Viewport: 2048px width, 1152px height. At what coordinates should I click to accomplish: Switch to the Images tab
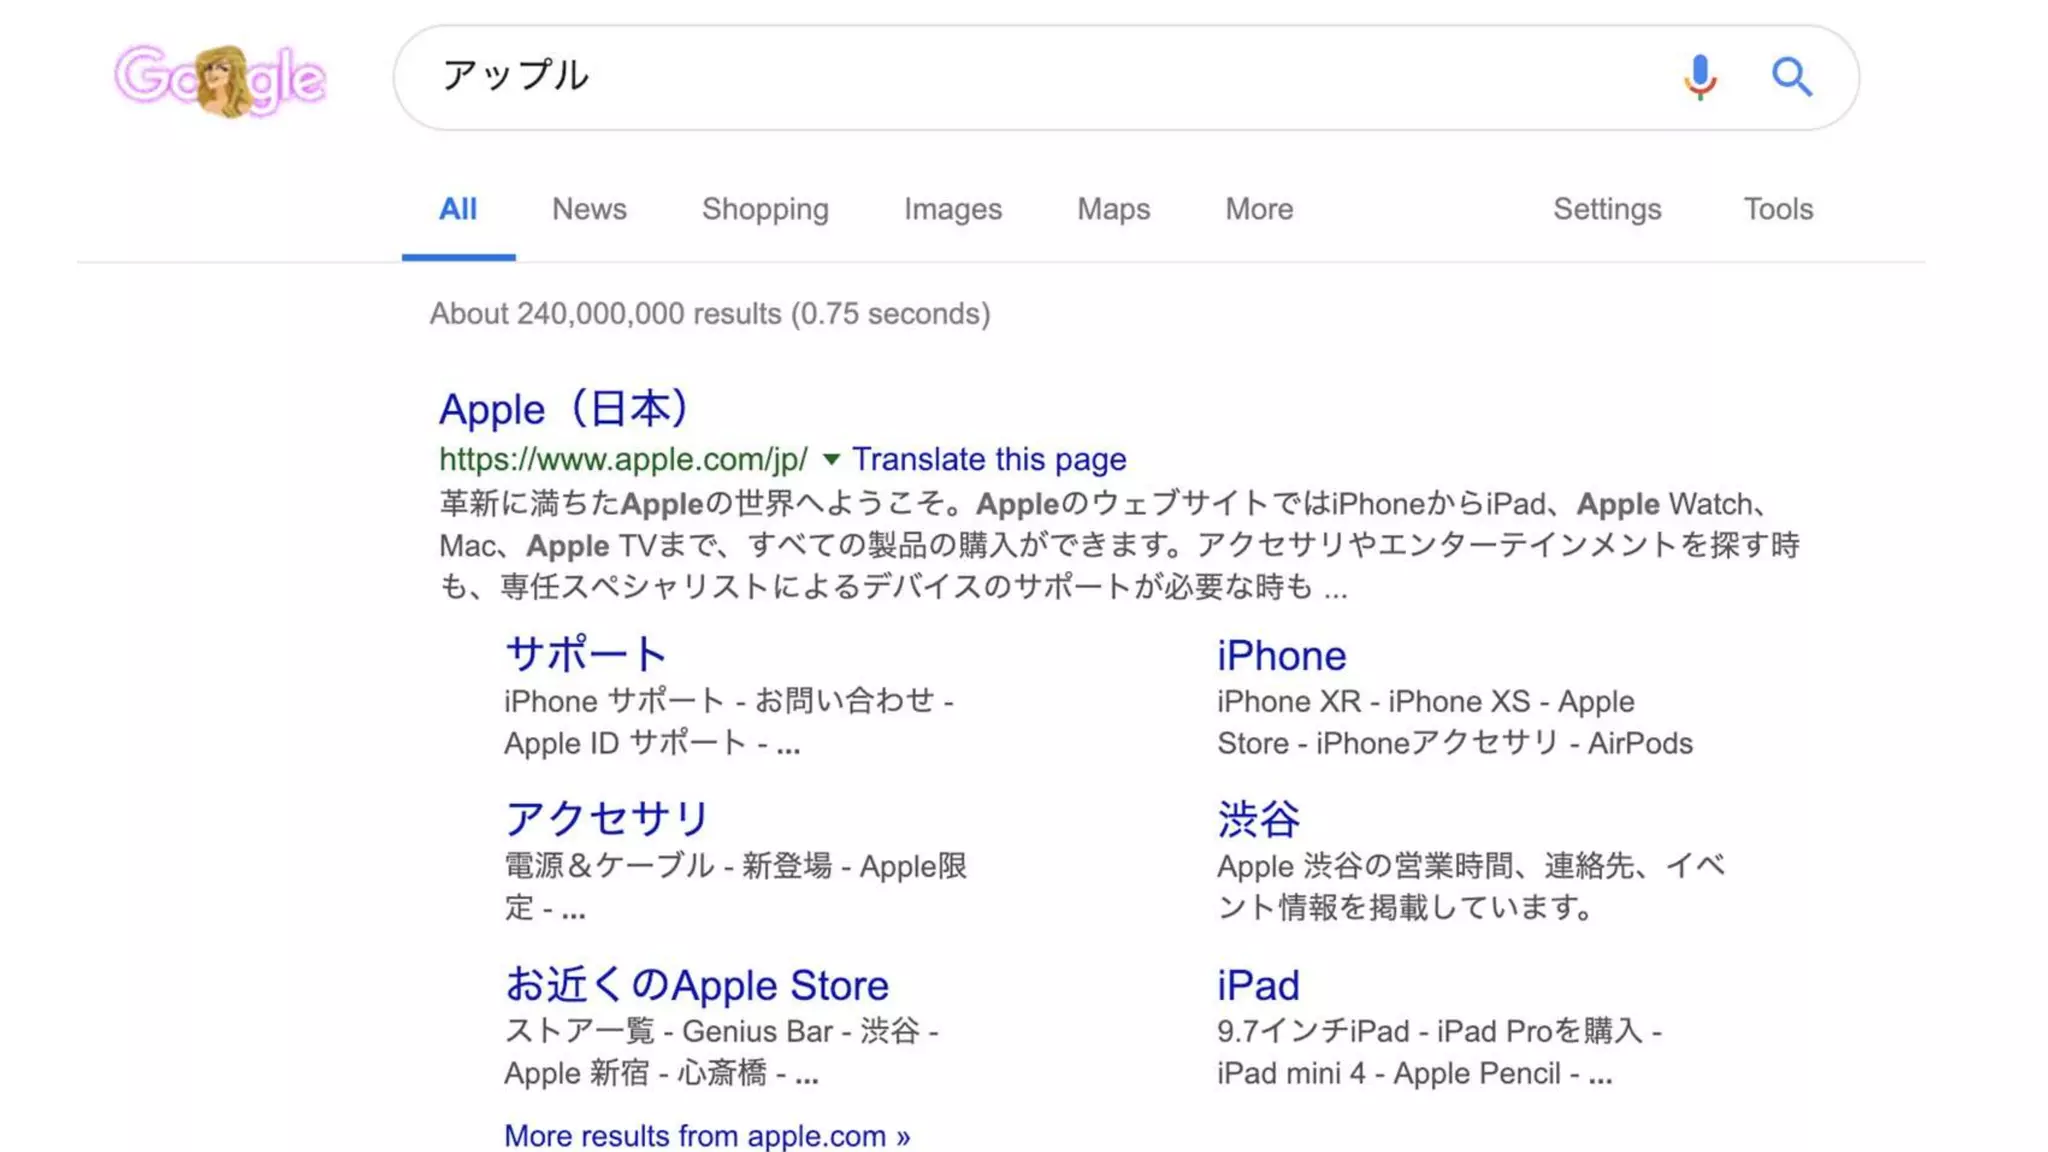point(952,209)
